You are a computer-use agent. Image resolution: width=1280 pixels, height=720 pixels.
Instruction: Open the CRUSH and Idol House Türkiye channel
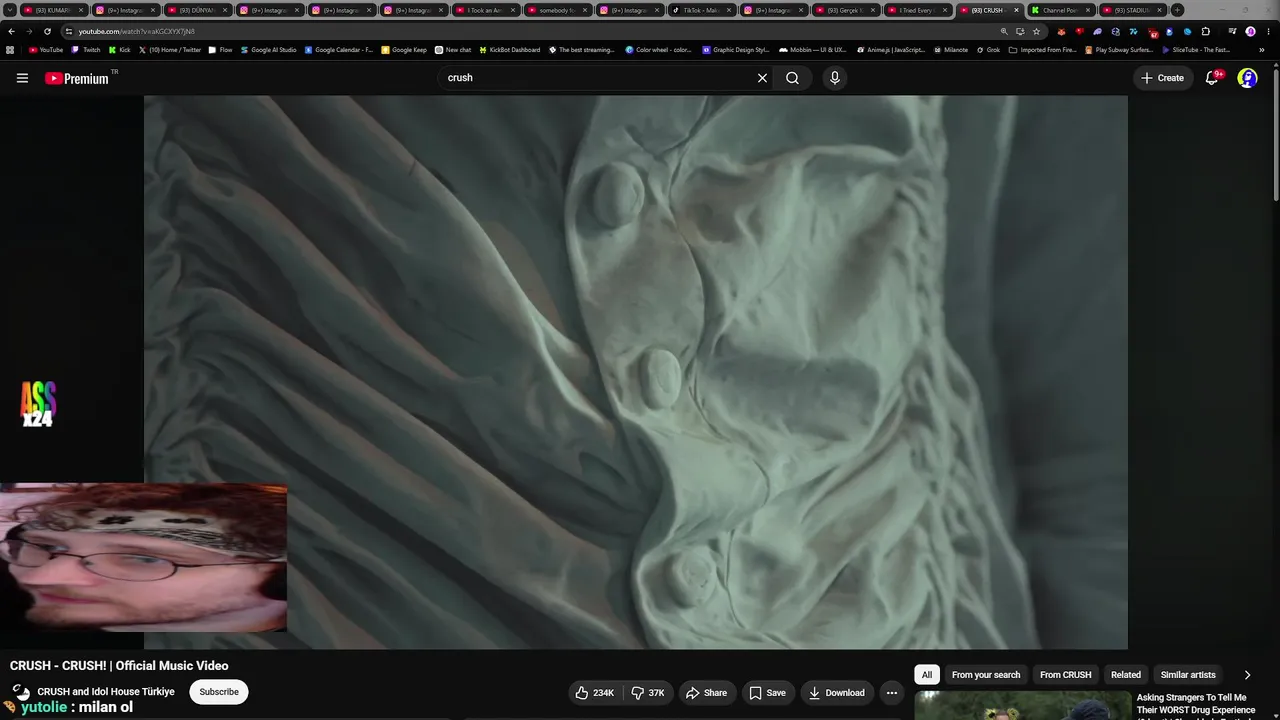106,692
